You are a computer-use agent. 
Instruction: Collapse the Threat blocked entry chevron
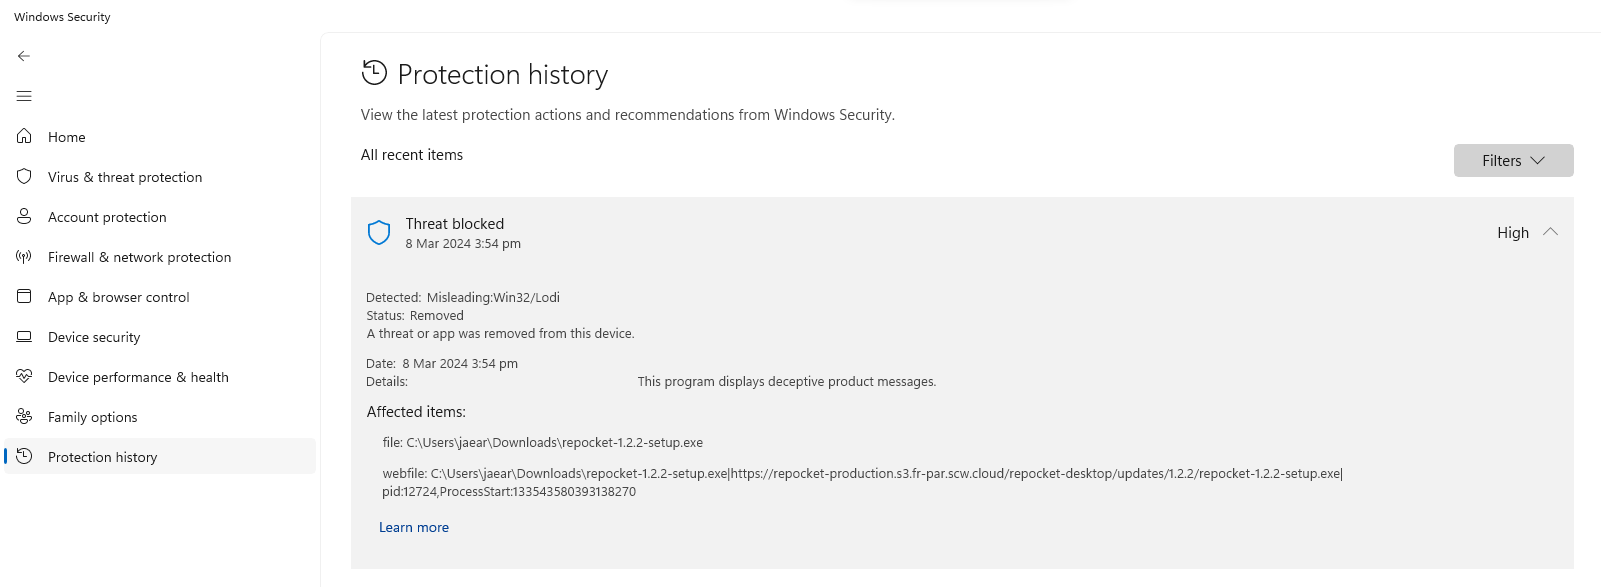(1550, 232)
